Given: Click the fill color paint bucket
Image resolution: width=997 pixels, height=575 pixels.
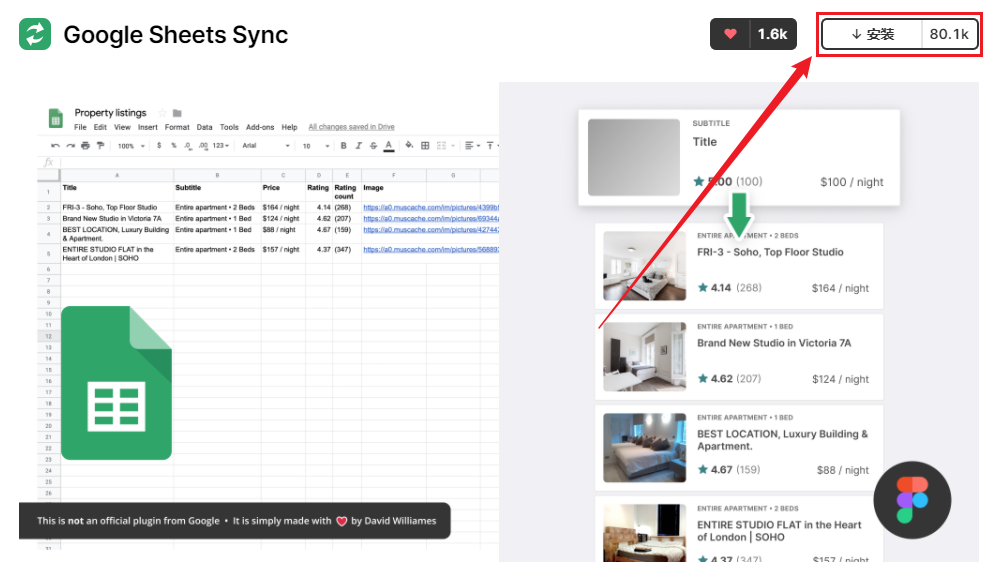Looking at the screenshot, I should click(408, 146).
